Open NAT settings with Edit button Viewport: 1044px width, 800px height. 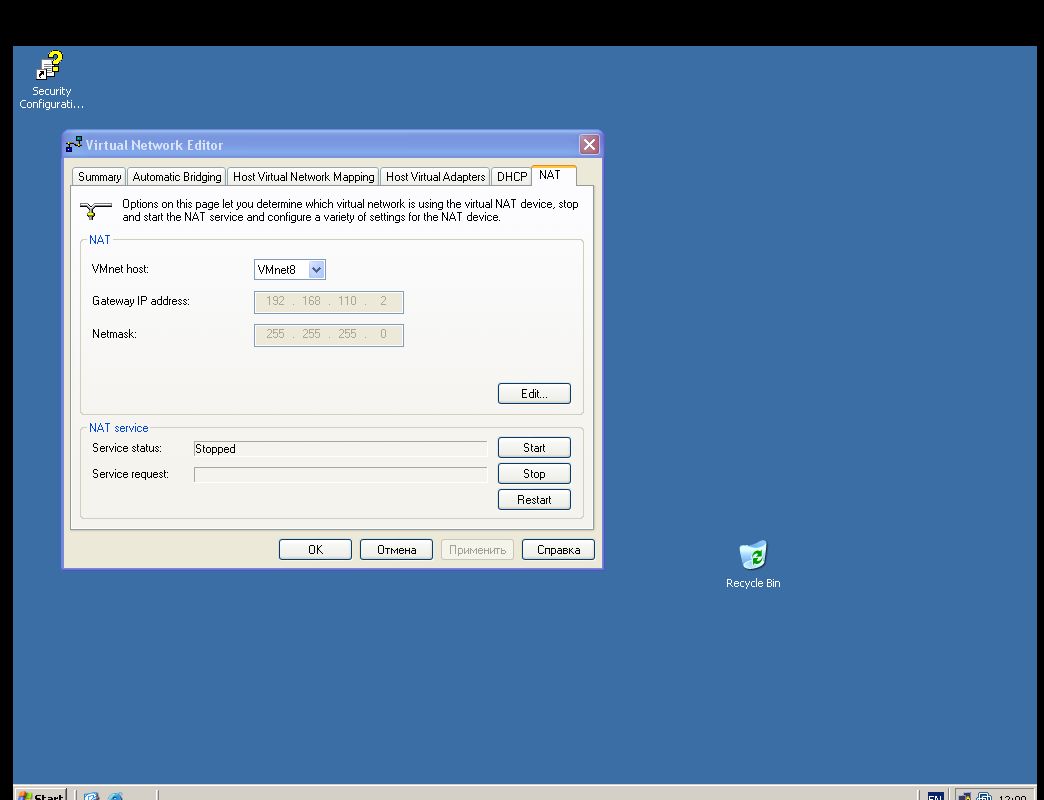click(x=534, y=393)
